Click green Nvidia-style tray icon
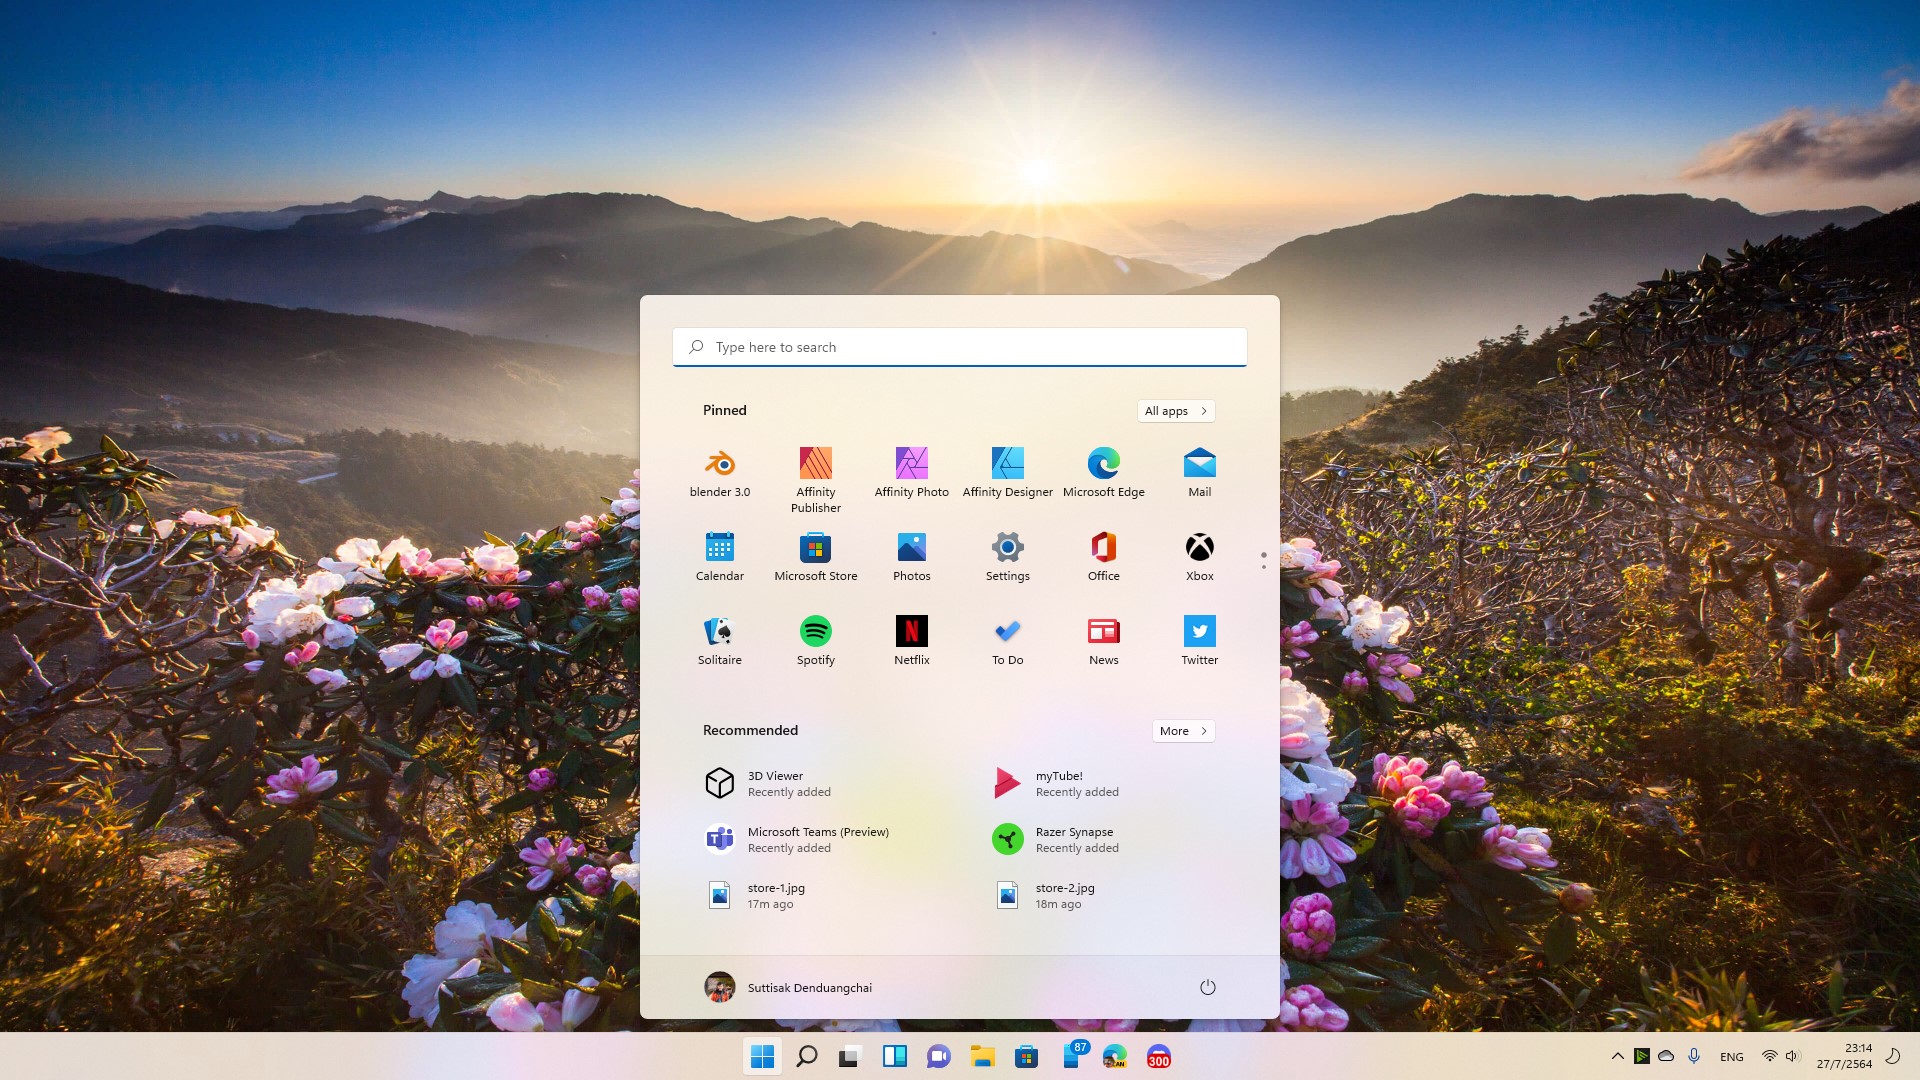 click(1642, 1056)
